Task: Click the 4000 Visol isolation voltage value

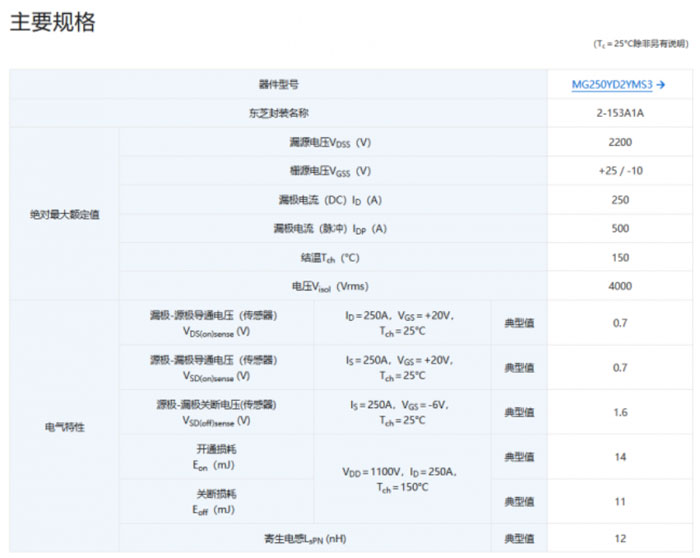Action: coord(619,286)
